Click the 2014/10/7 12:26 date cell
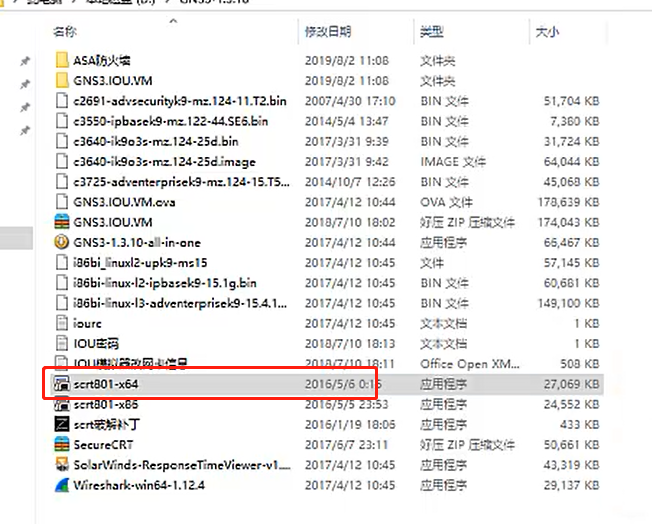Image resolution: width=652 pixels, height=524 pixels. [350, 182]
